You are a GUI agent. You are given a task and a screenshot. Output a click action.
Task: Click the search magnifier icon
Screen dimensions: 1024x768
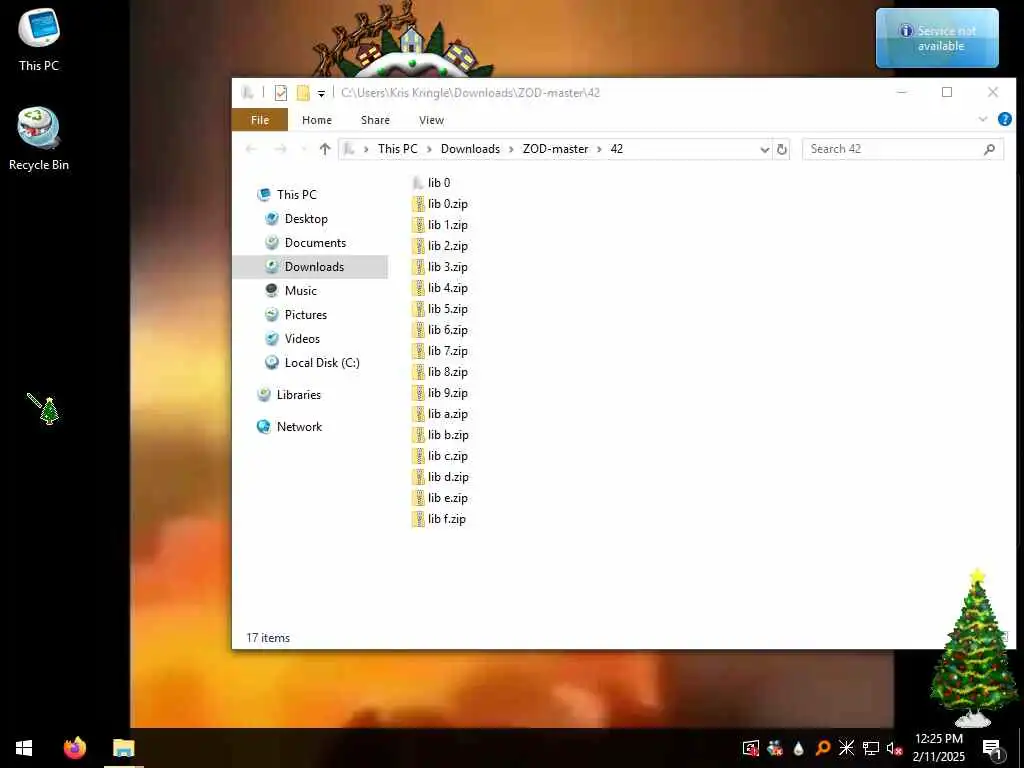[989, 150]
